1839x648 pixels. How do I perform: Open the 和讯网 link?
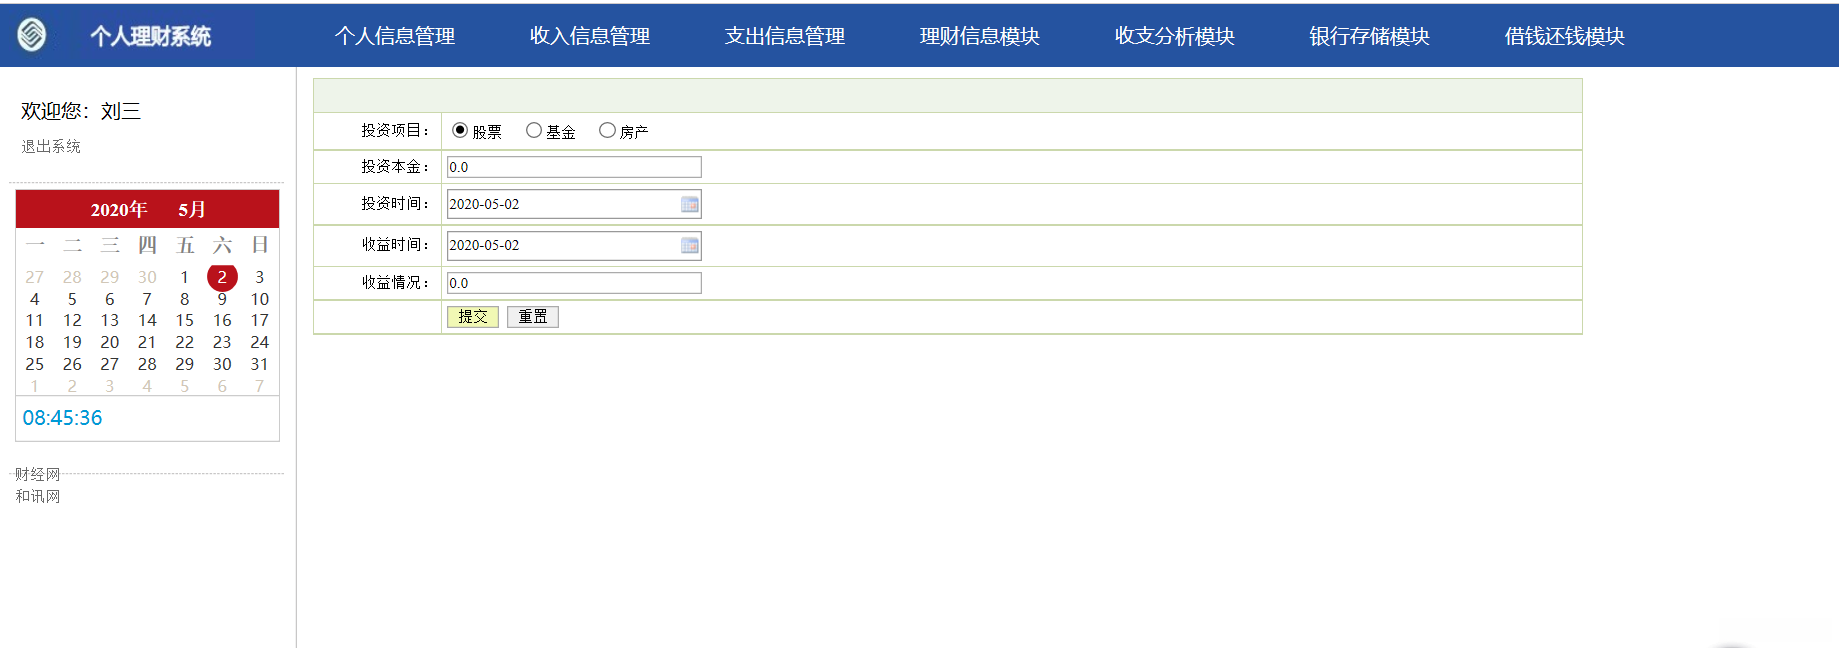coord(38,496)
